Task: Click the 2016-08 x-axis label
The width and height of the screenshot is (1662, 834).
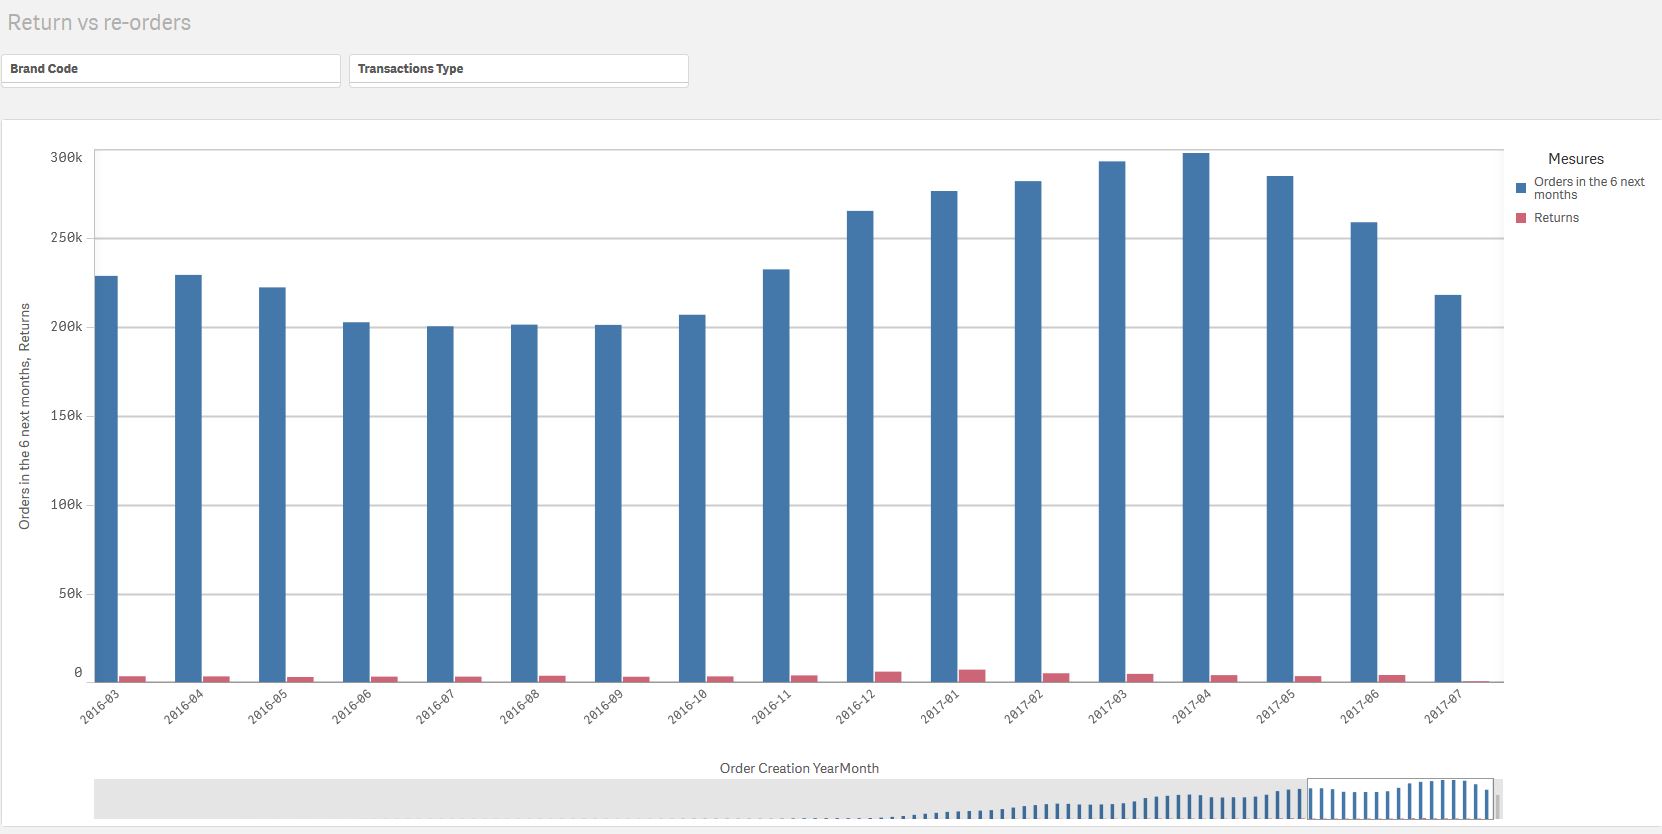Action: tap(520, 707)
